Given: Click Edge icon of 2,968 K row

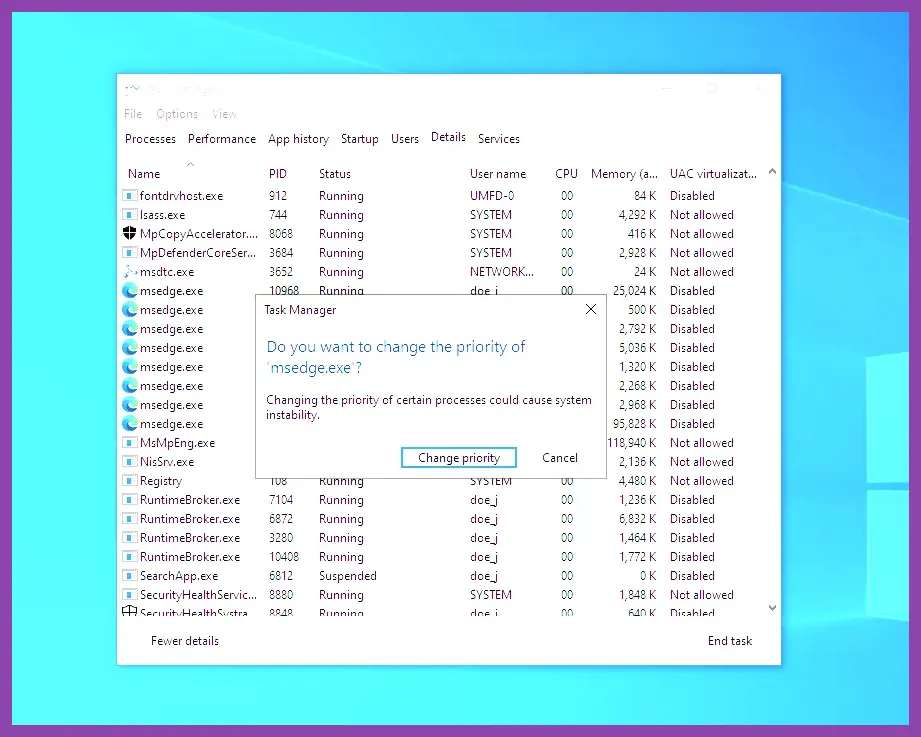Looking at the screenshot, I should [129, 405].
